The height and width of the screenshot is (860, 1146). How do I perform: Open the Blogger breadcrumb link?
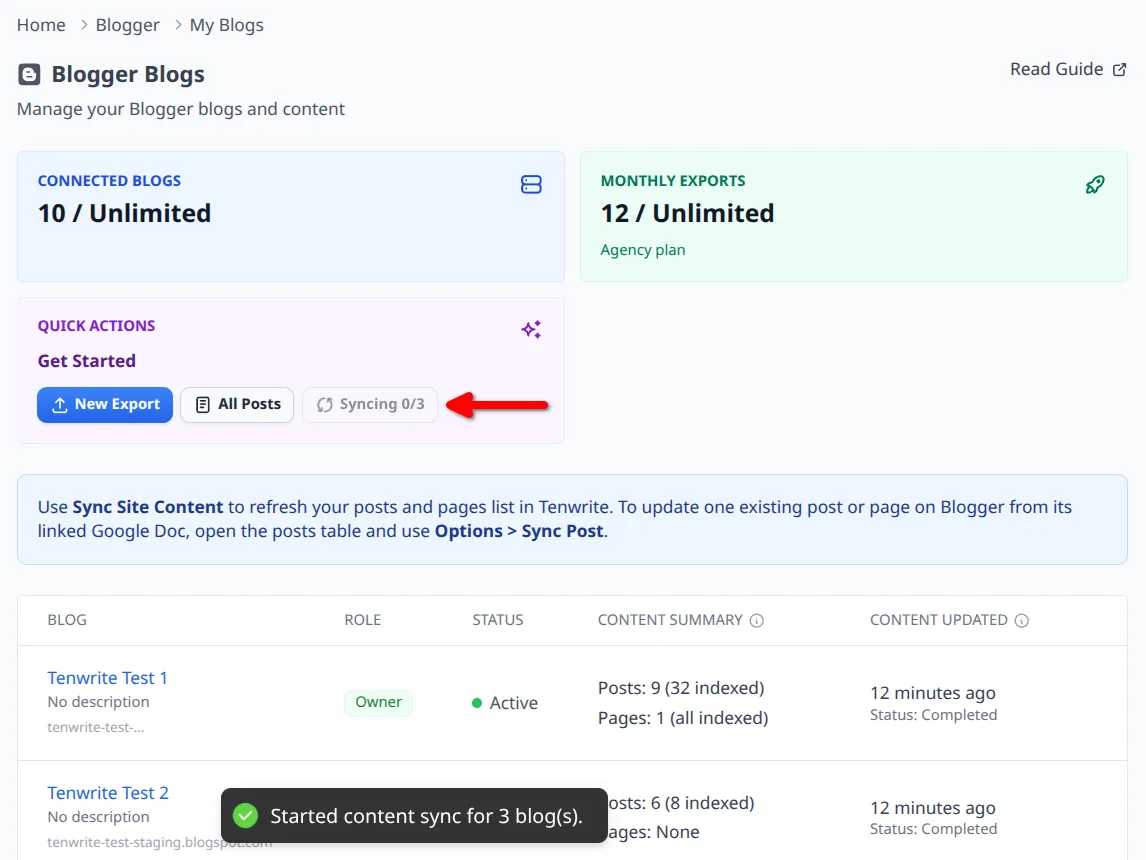click(x=127, y=25)
